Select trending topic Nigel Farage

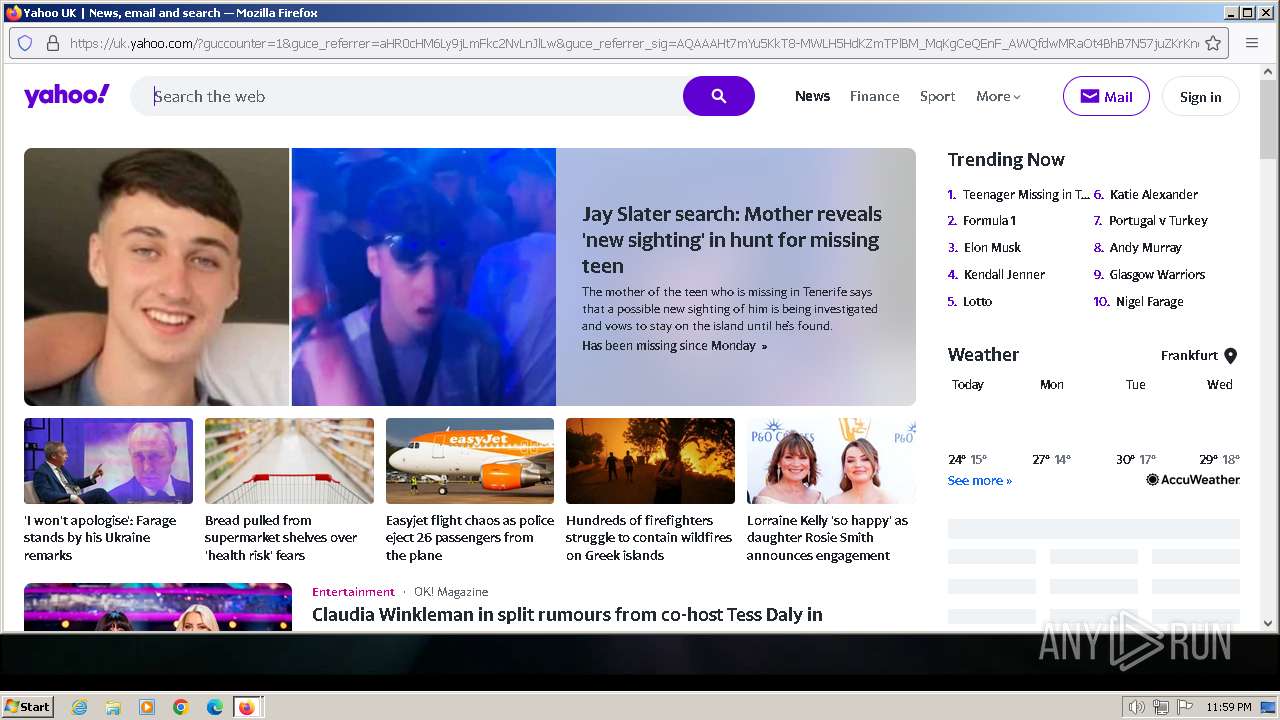1150,302
